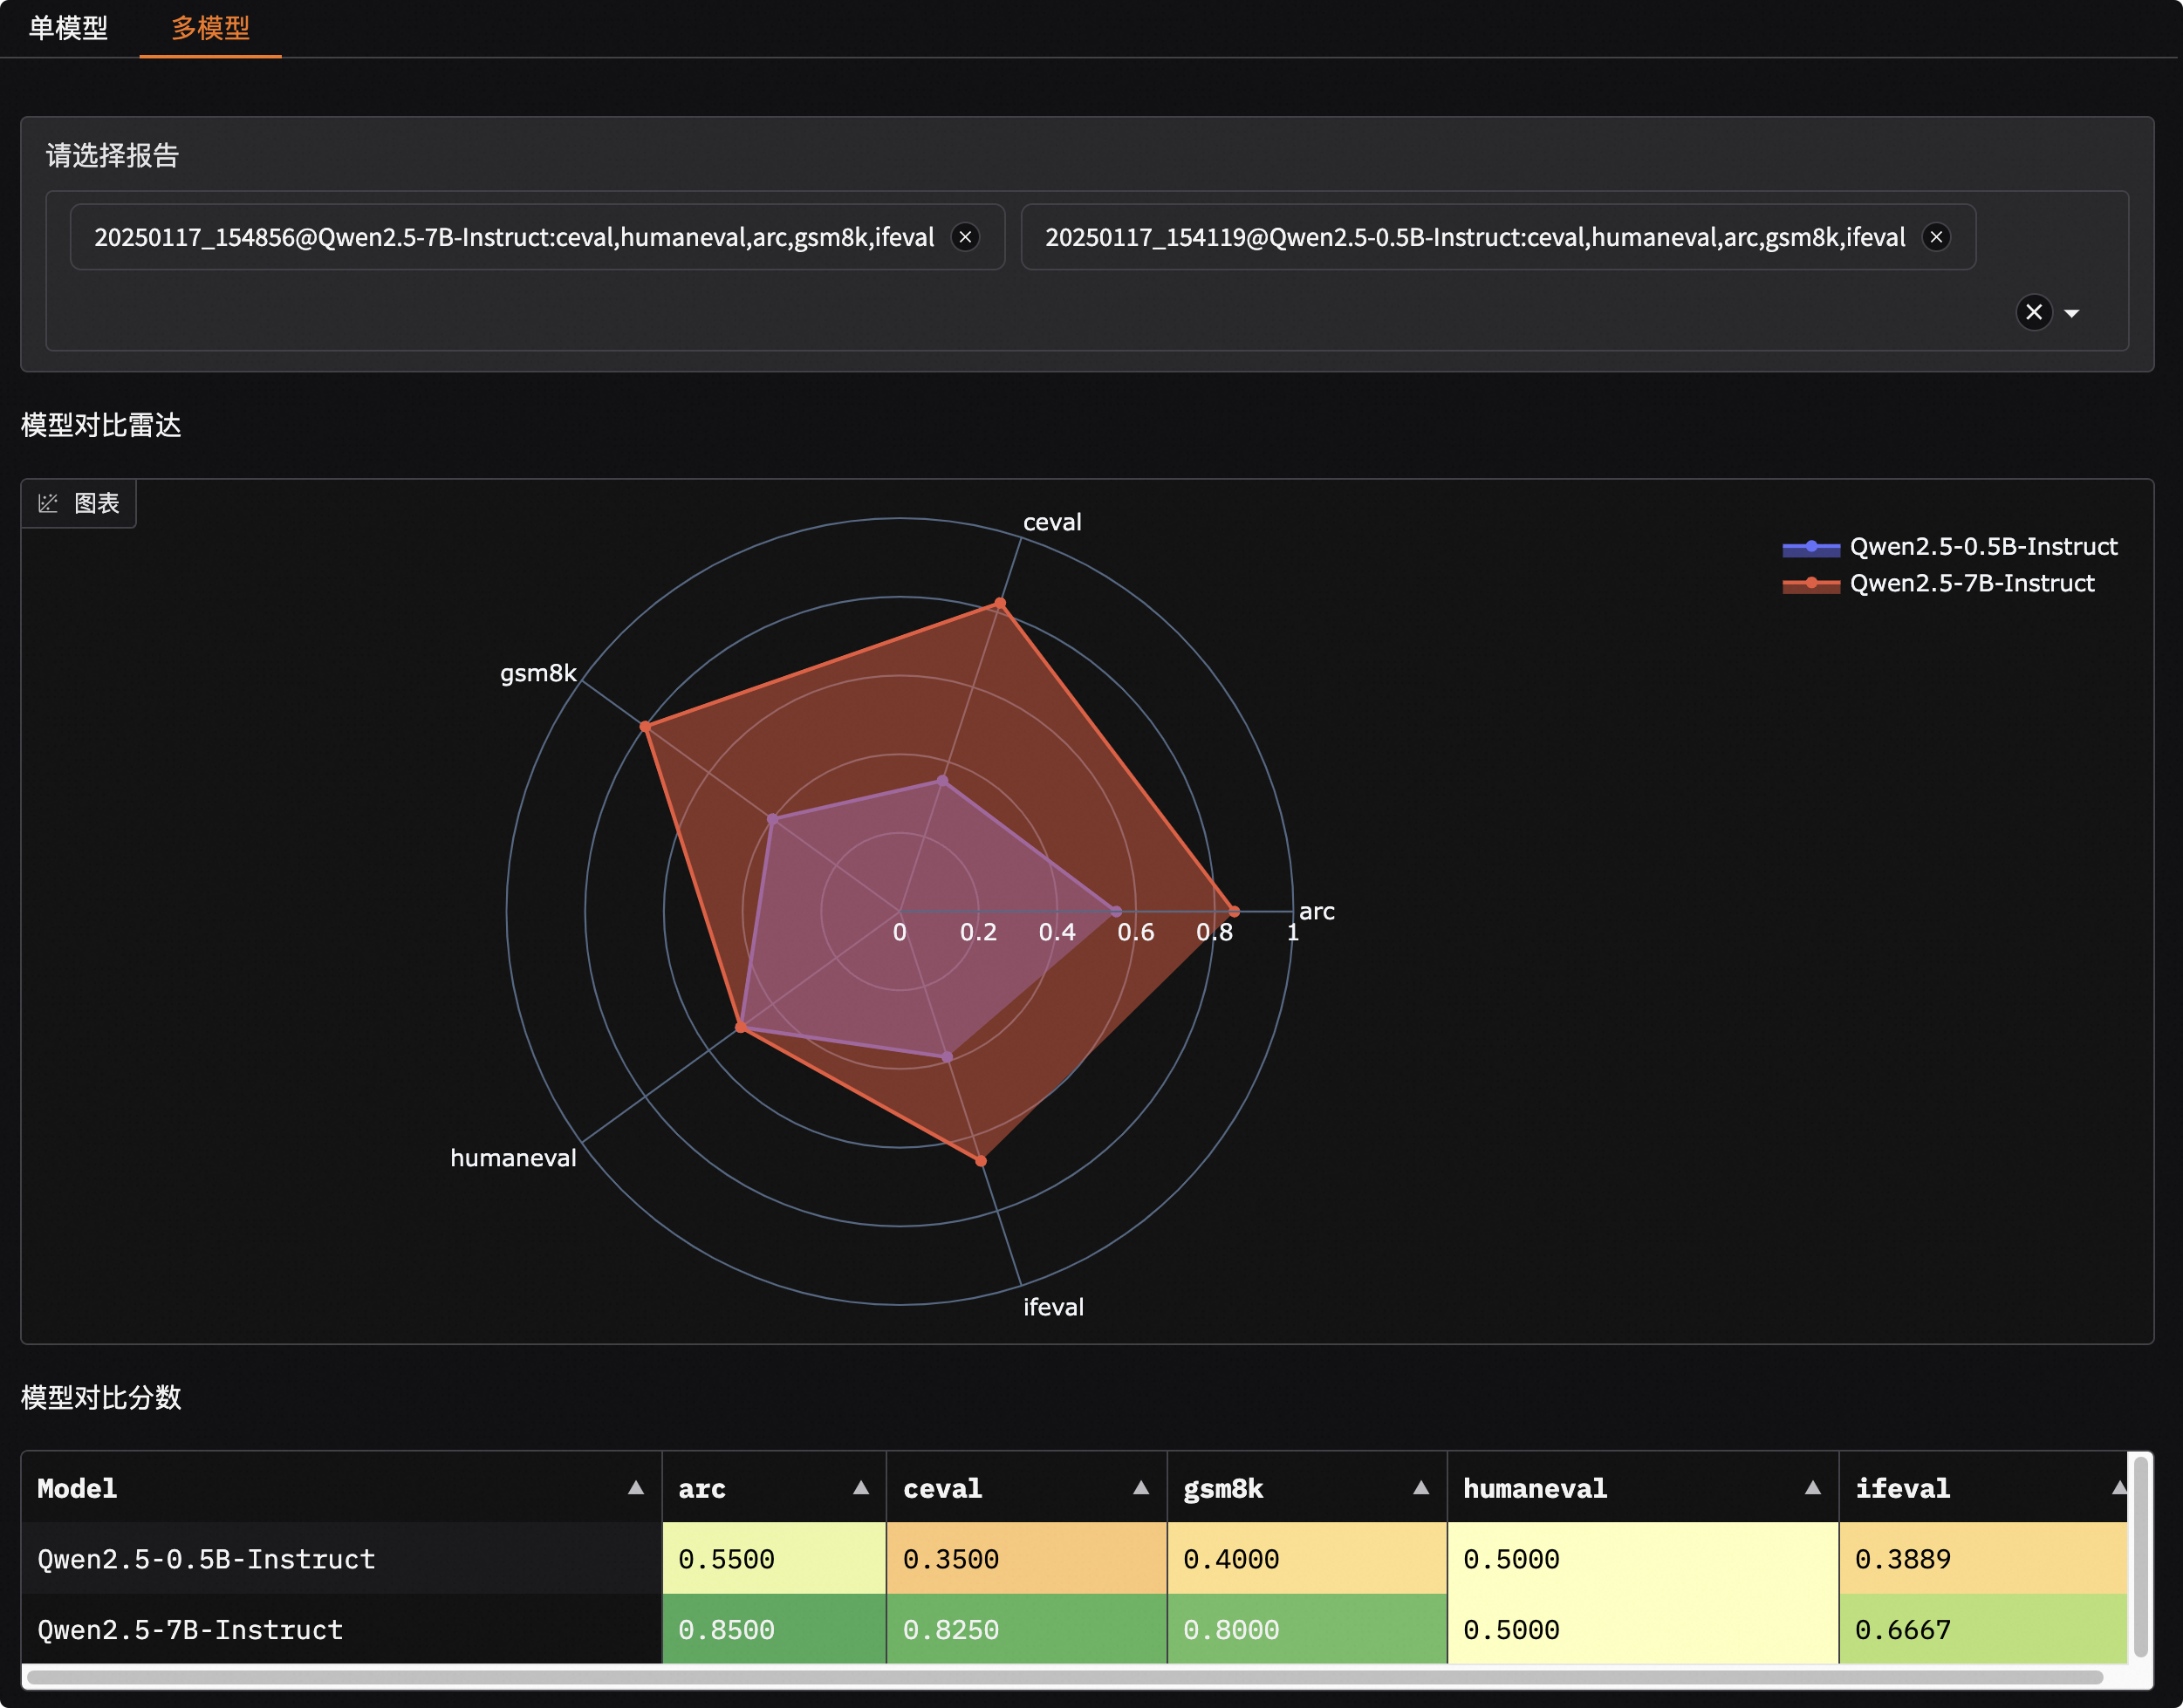Image resolution: width=2183 pixels, height=1708 pixels.
Task: Switch to the 单模型 tab
Action: (x=68, y=28)
